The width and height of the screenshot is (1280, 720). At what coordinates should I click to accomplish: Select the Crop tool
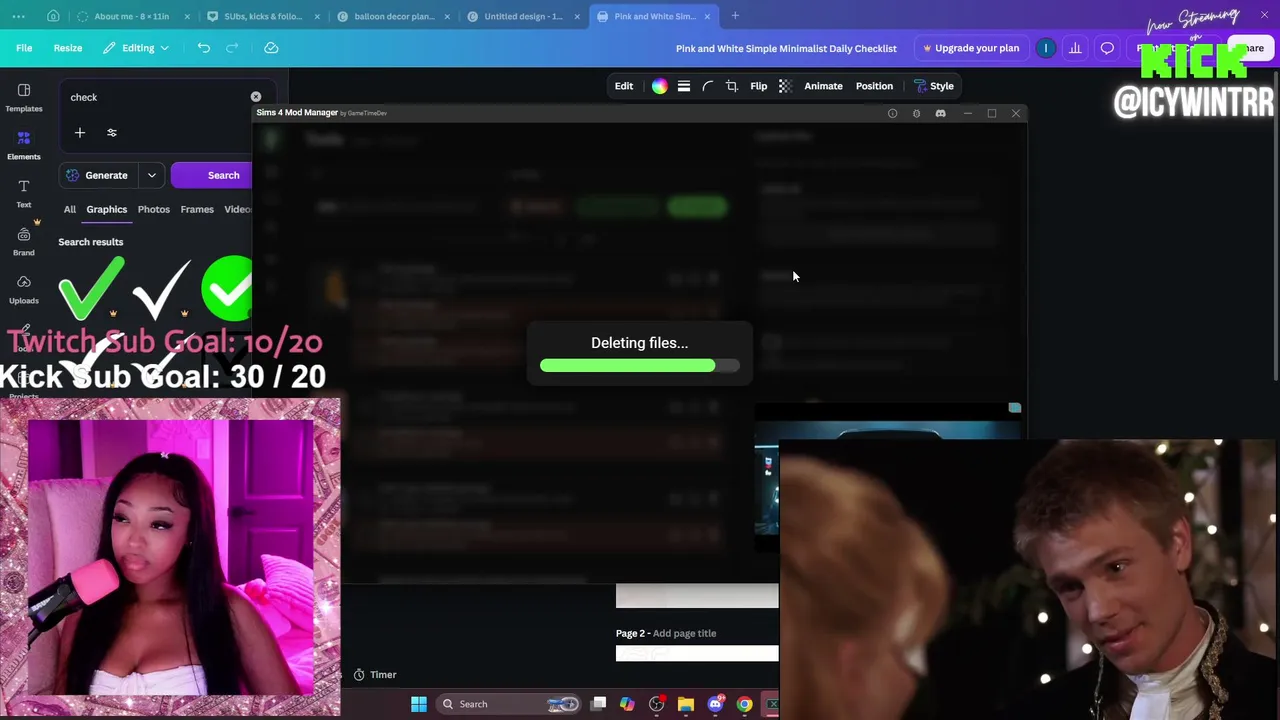point(732,86)
